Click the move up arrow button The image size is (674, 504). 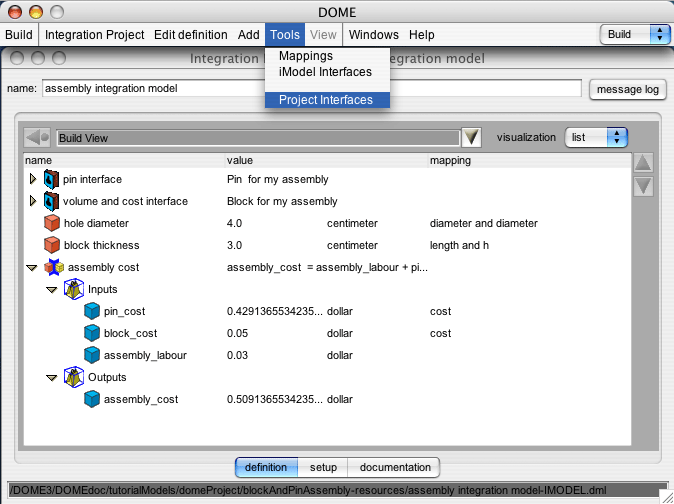click(x=643, y=163)
